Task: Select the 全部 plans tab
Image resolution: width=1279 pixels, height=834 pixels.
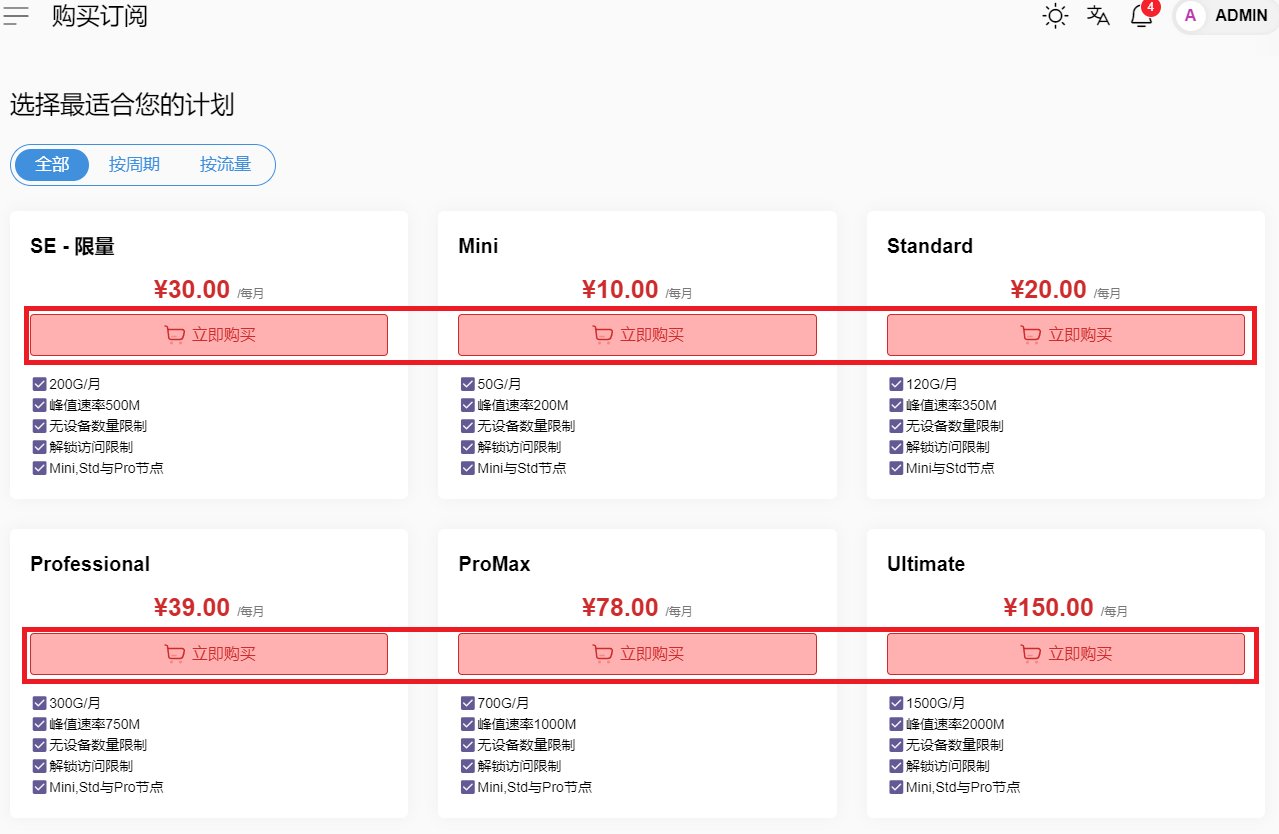Action: pyautogui.click(x=52, y=165)
